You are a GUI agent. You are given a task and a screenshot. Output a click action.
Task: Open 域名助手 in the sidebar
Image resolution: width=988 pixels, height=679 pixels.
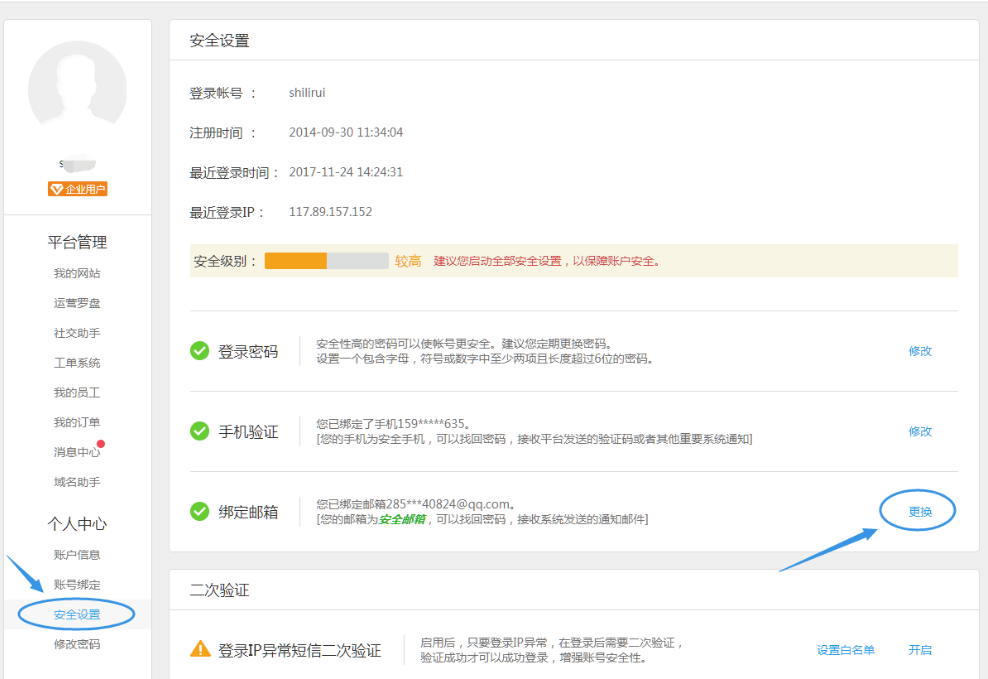tap(78, 482)
